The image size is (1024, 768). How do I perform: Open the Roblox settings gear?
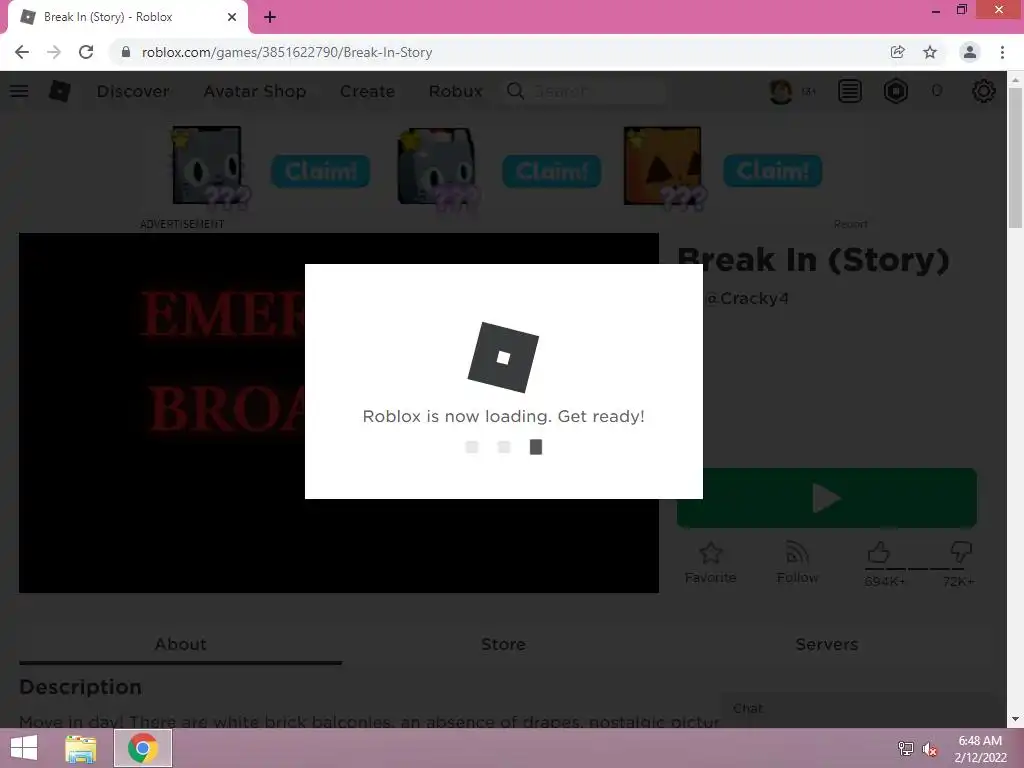pyautogui.click(x=984, y=91)
